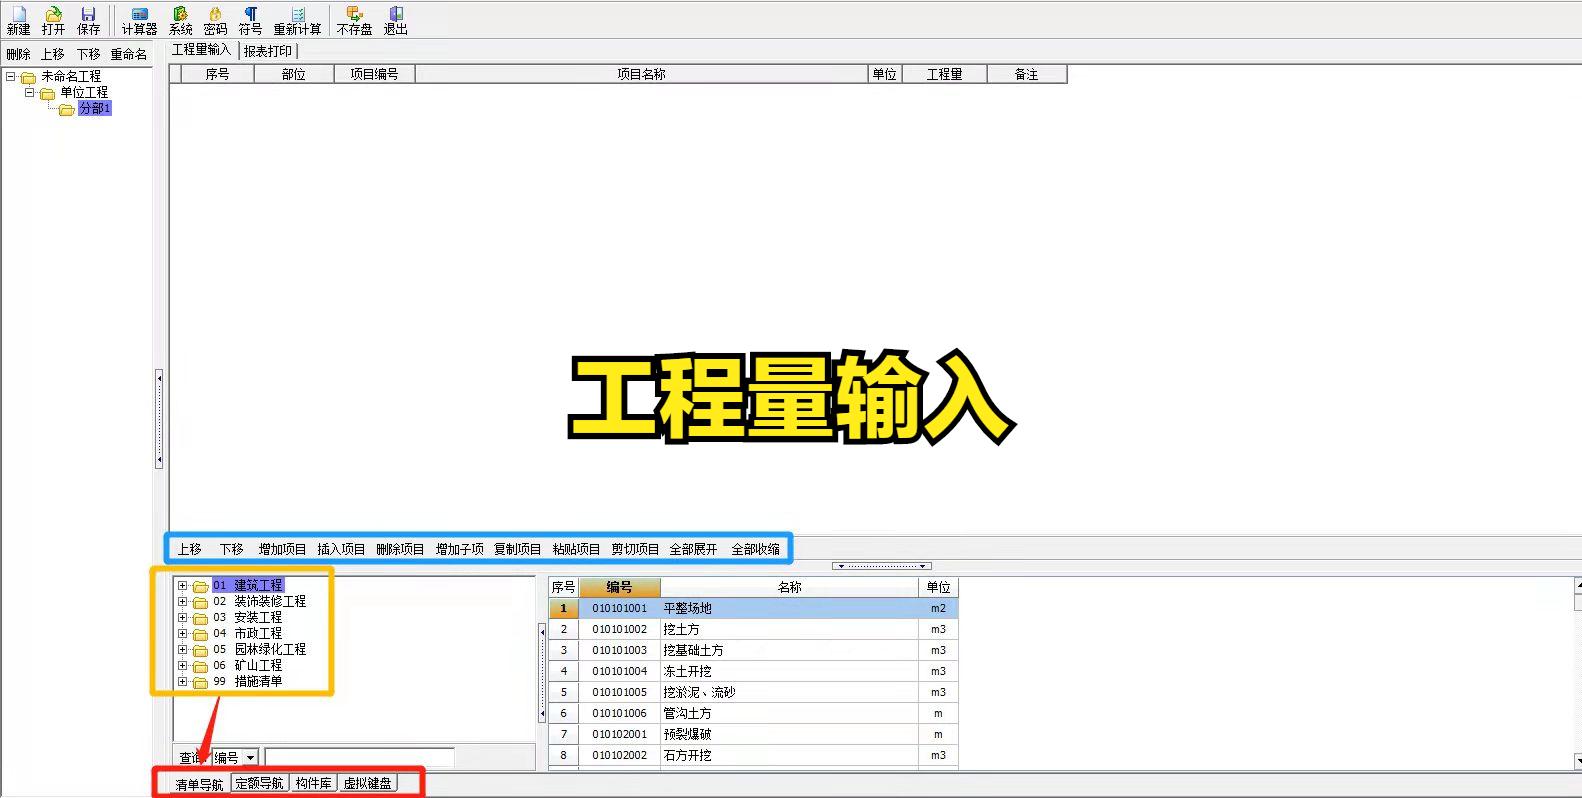Click the 工程量 column header

pyautogui.click(x=944, y=74)
